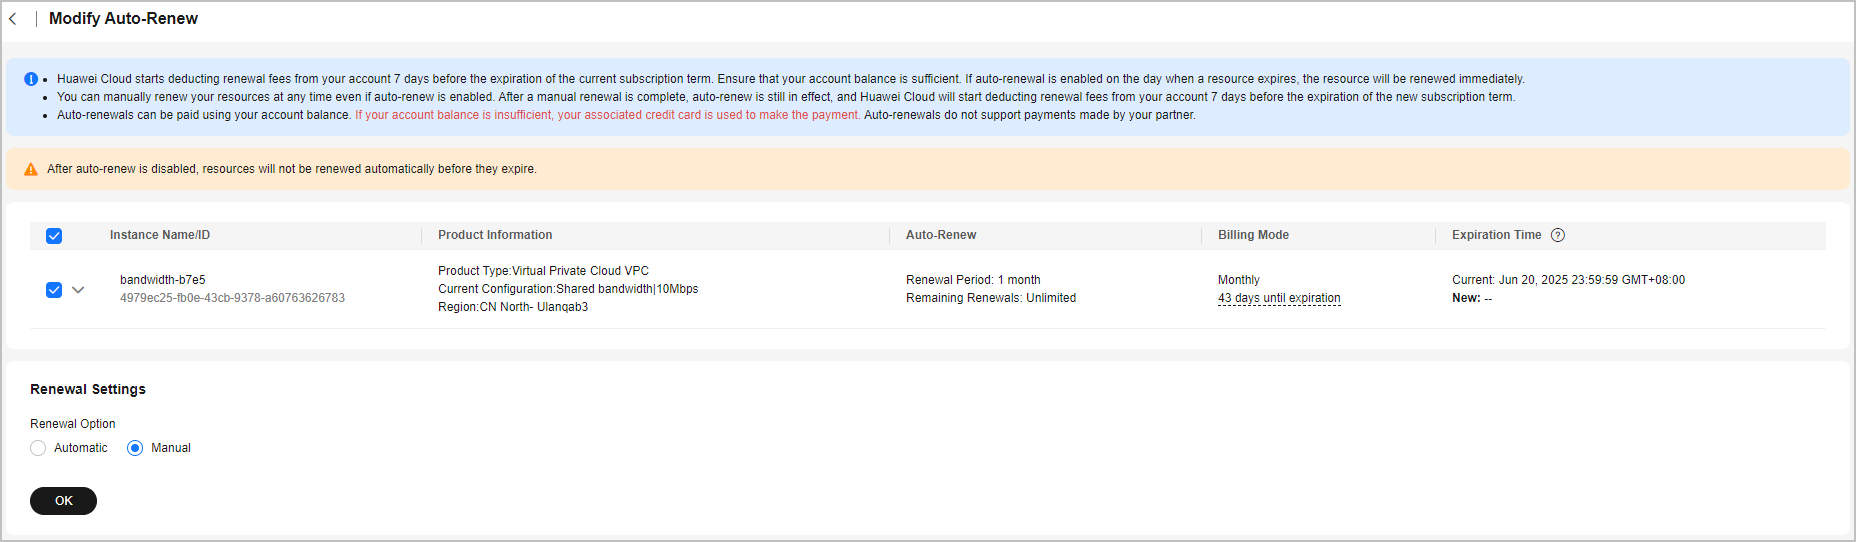Click the red credit card payment notice text
The image size is (1856, 542).
607,115
